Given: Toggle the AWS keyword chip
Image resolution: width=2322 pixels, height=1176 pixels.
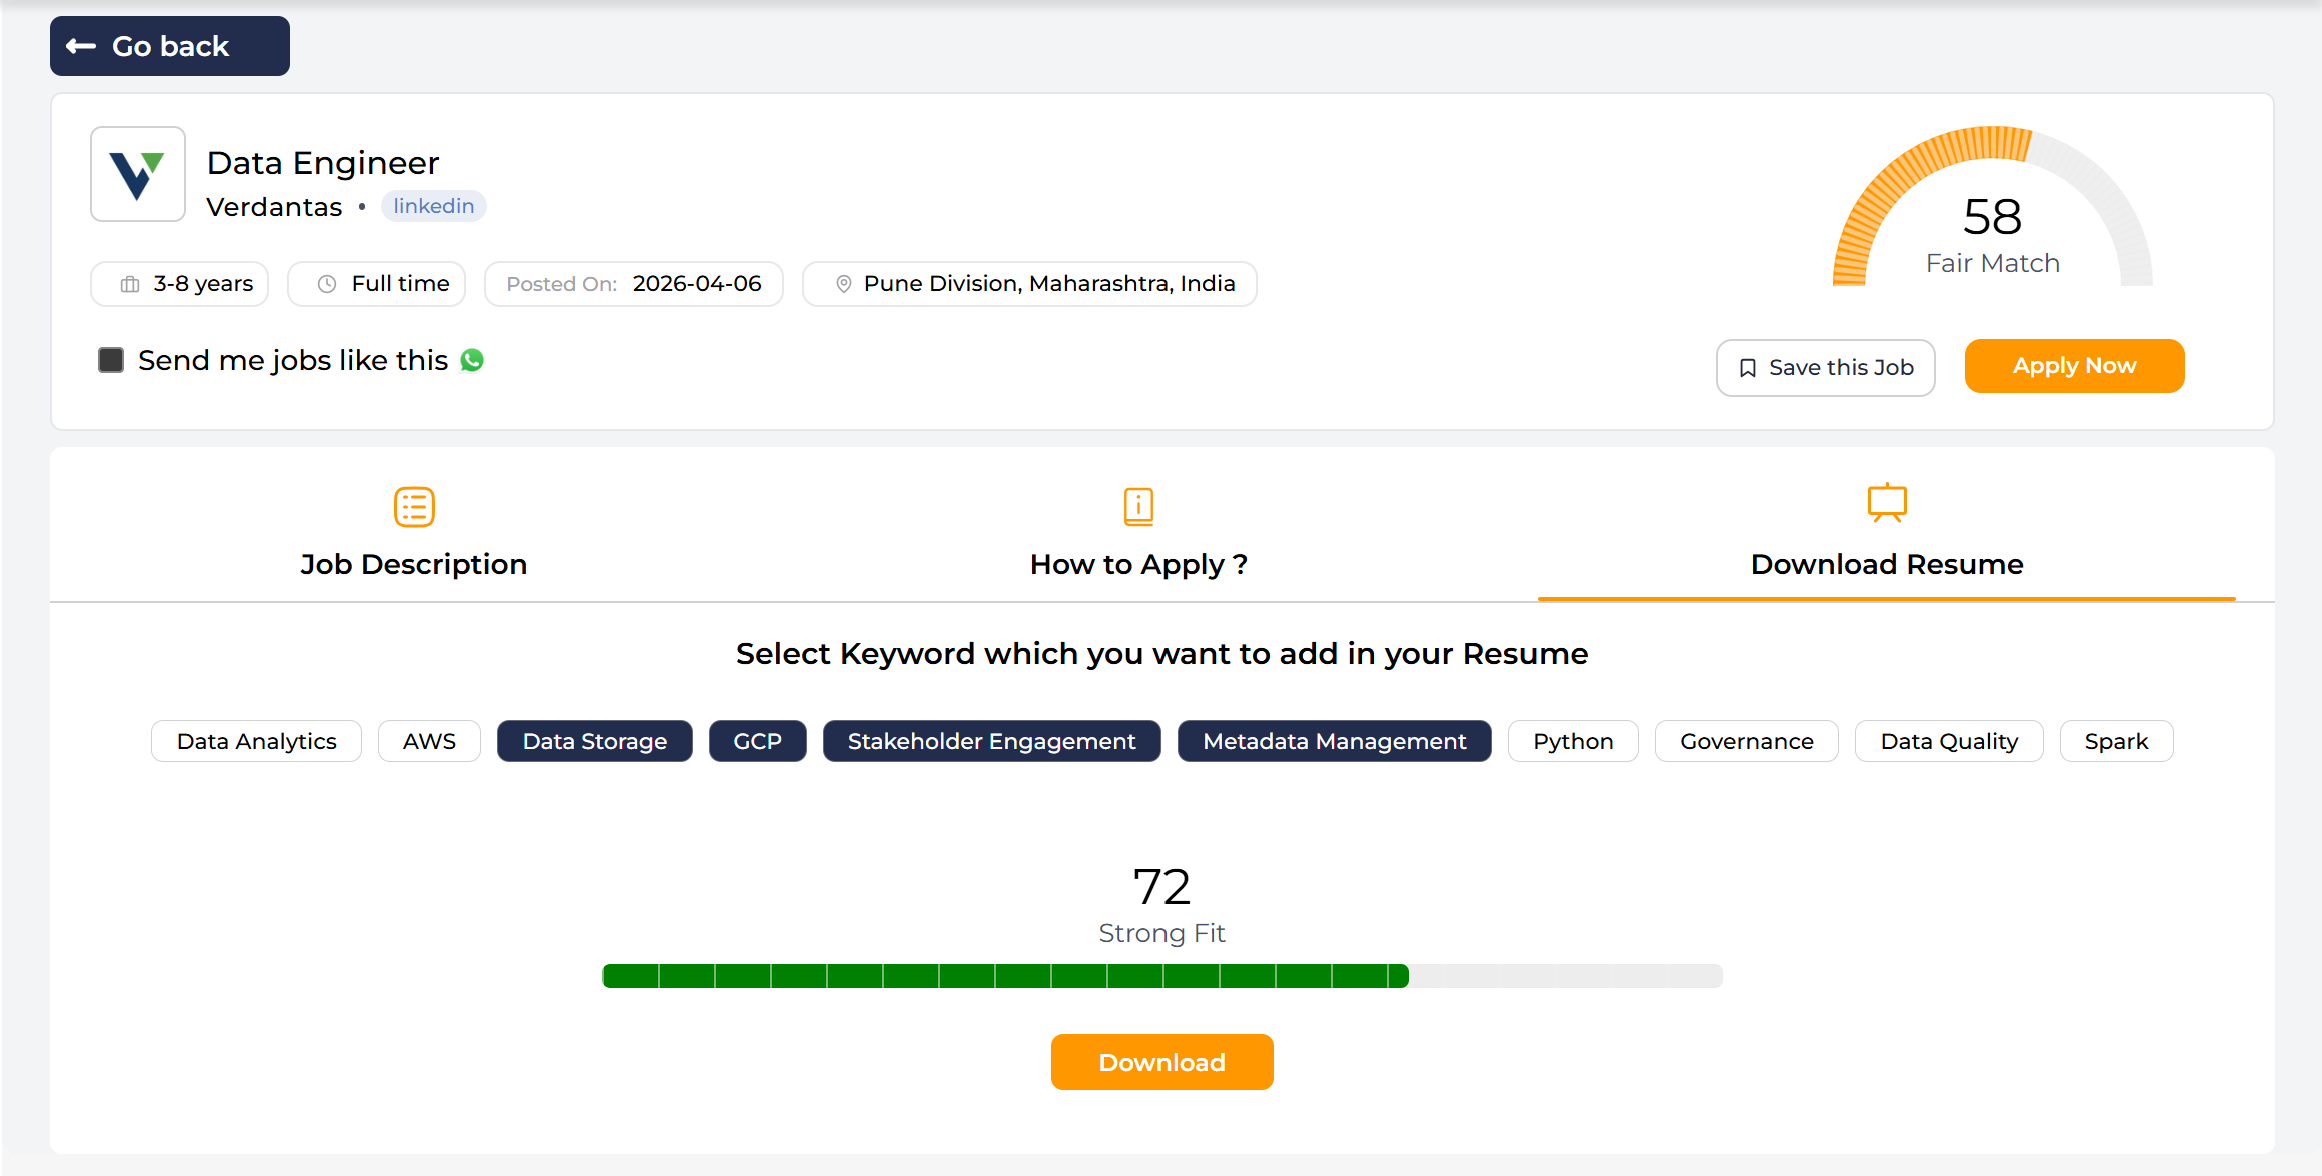Looking at the screenshot, I should click(429, 741).
